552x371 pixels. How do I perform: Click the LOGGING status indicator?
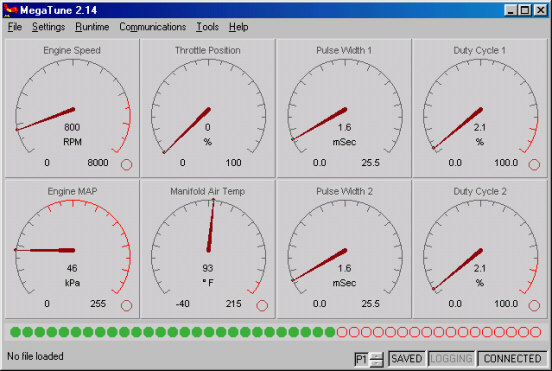point(451,359)
